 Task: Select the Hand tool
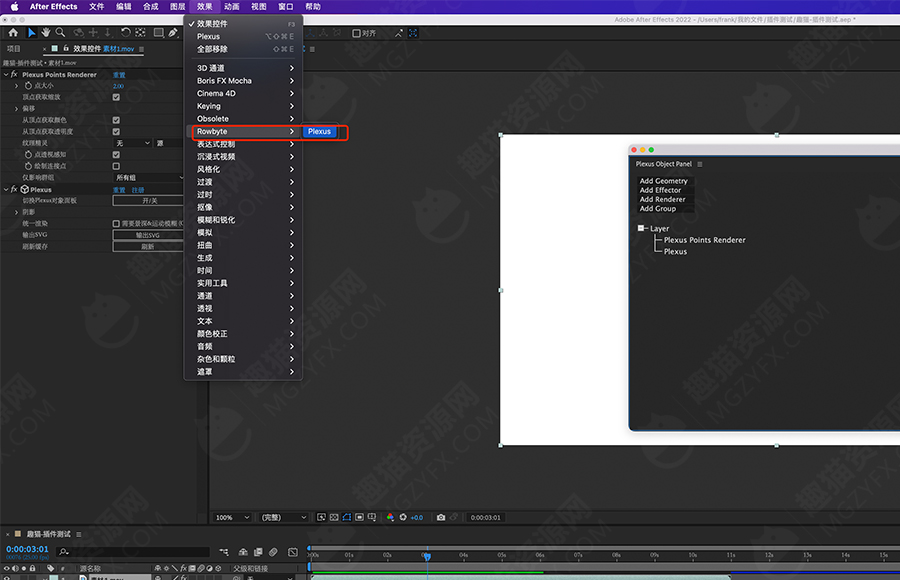click(46, 33)
